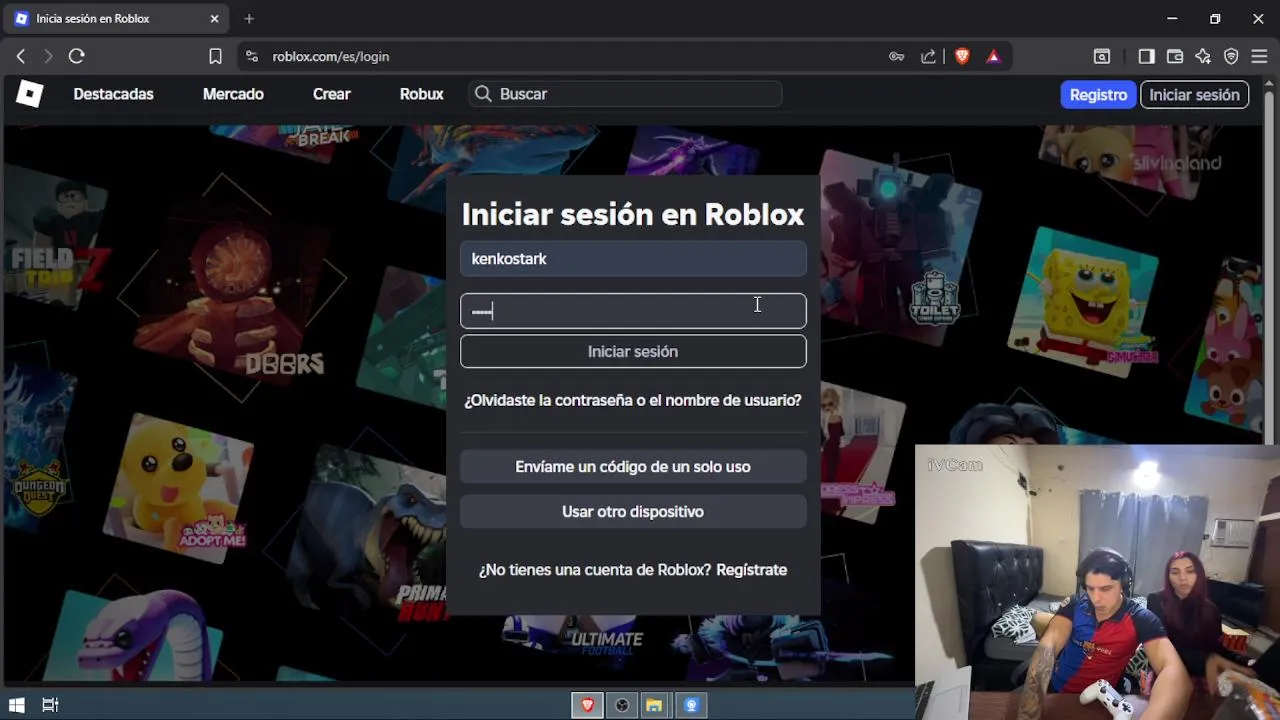This screenshot has width=1280, height=720.
Task: Open the iVCam webcam taskbar icon
Action: (x=691, y=705)
